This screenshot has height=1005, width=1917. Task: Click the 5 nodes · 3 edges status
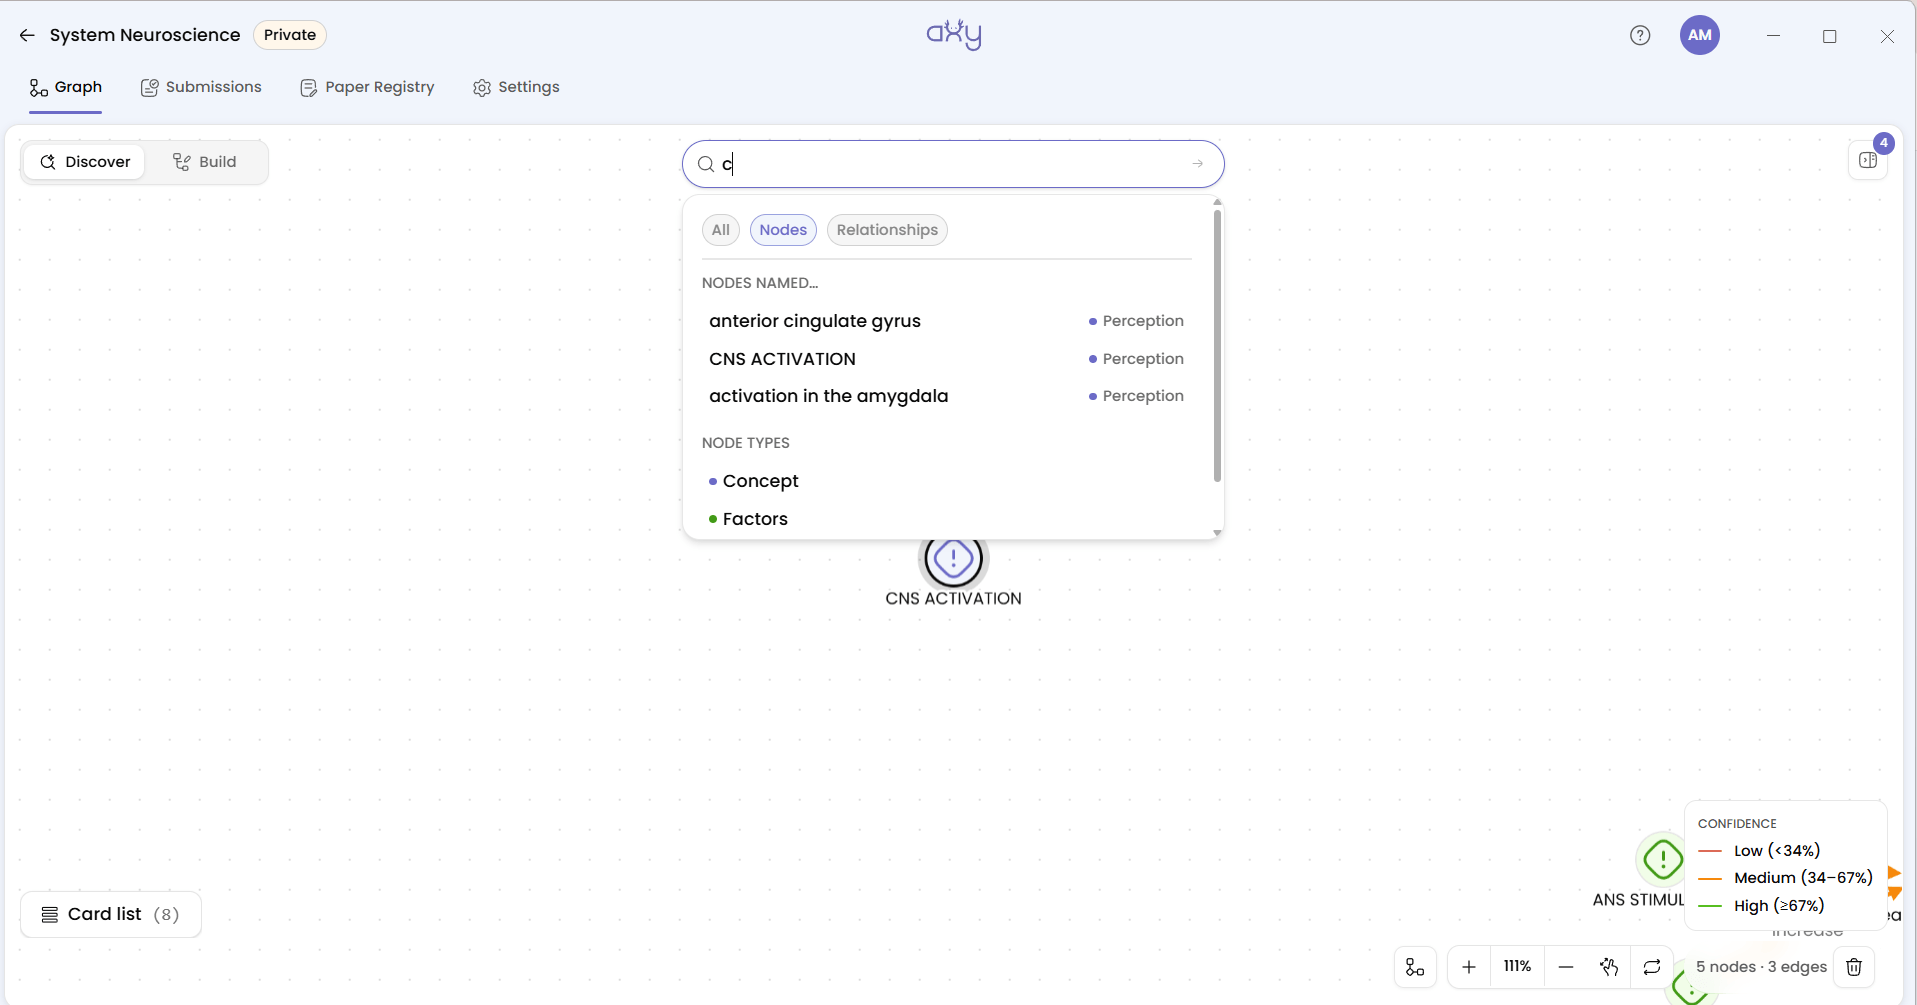[x=1761, y=967]
